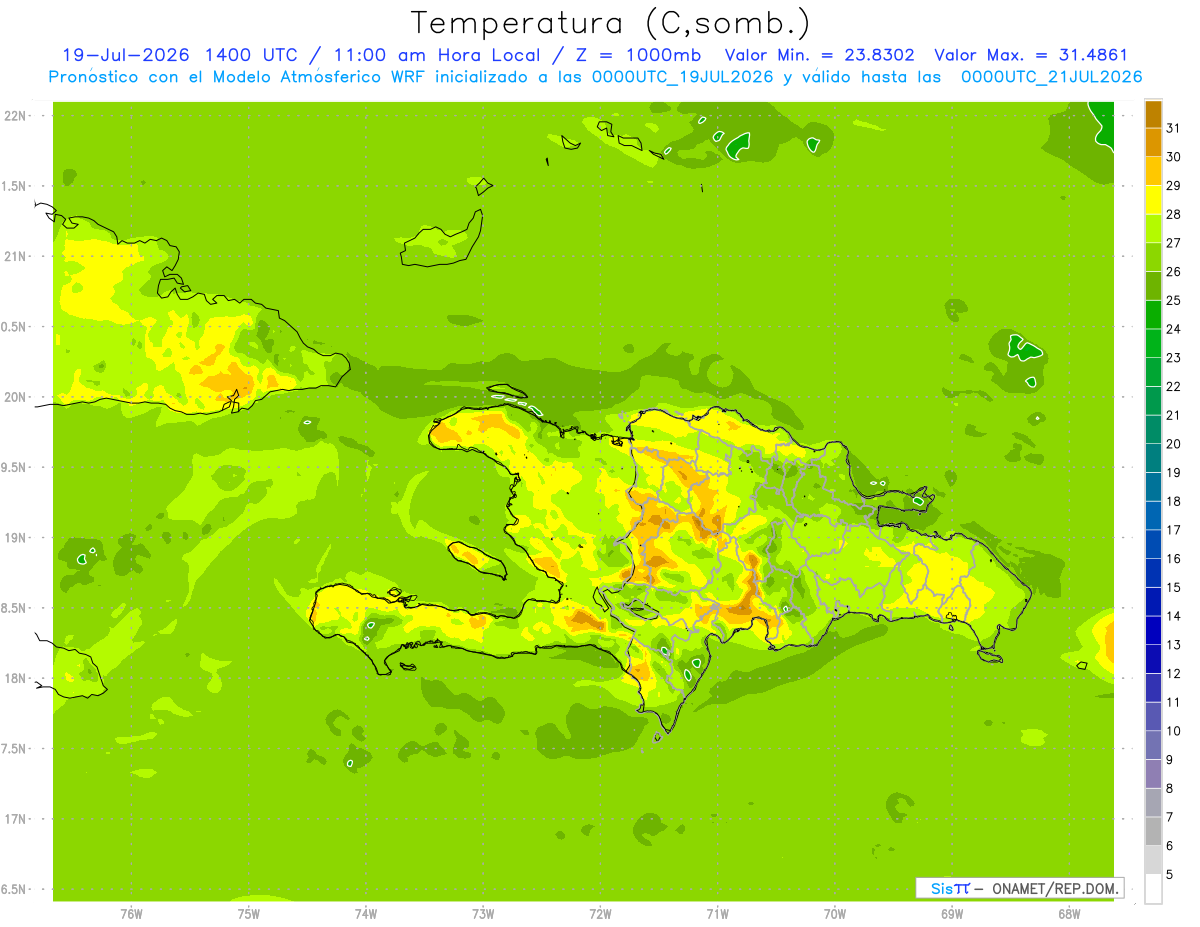Click the '19N' latitude label
The width and height of the screenshot is (1200, 927).
[x=15, y=538]
